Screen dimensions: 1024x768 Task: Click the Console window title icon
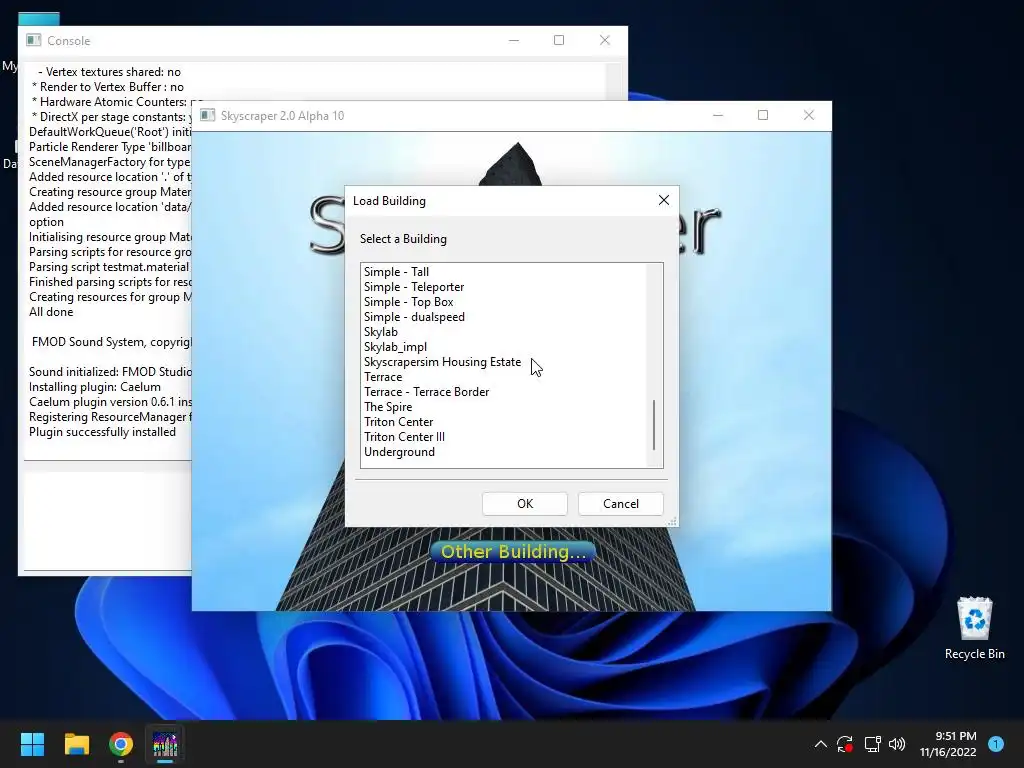34,40
